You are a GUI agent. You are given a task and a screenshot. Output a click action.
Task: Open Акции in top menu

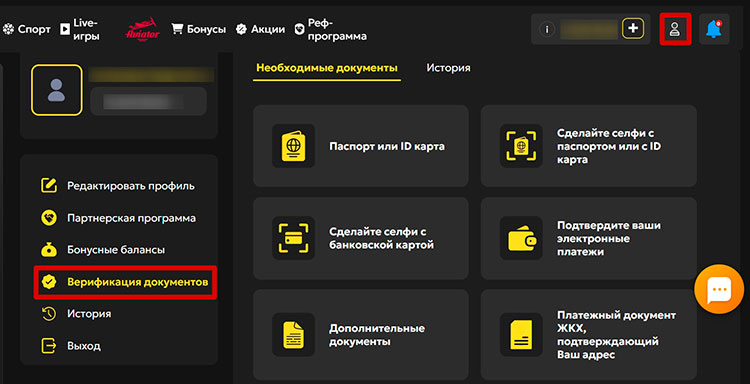(x=268, y=29)
